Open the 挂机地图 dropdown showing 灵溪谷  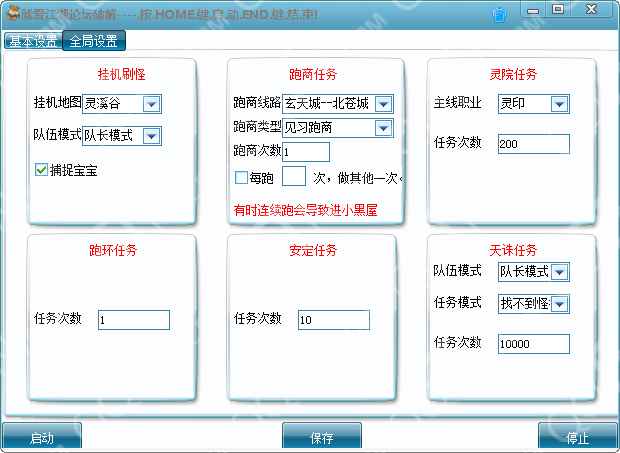(122, 104)
